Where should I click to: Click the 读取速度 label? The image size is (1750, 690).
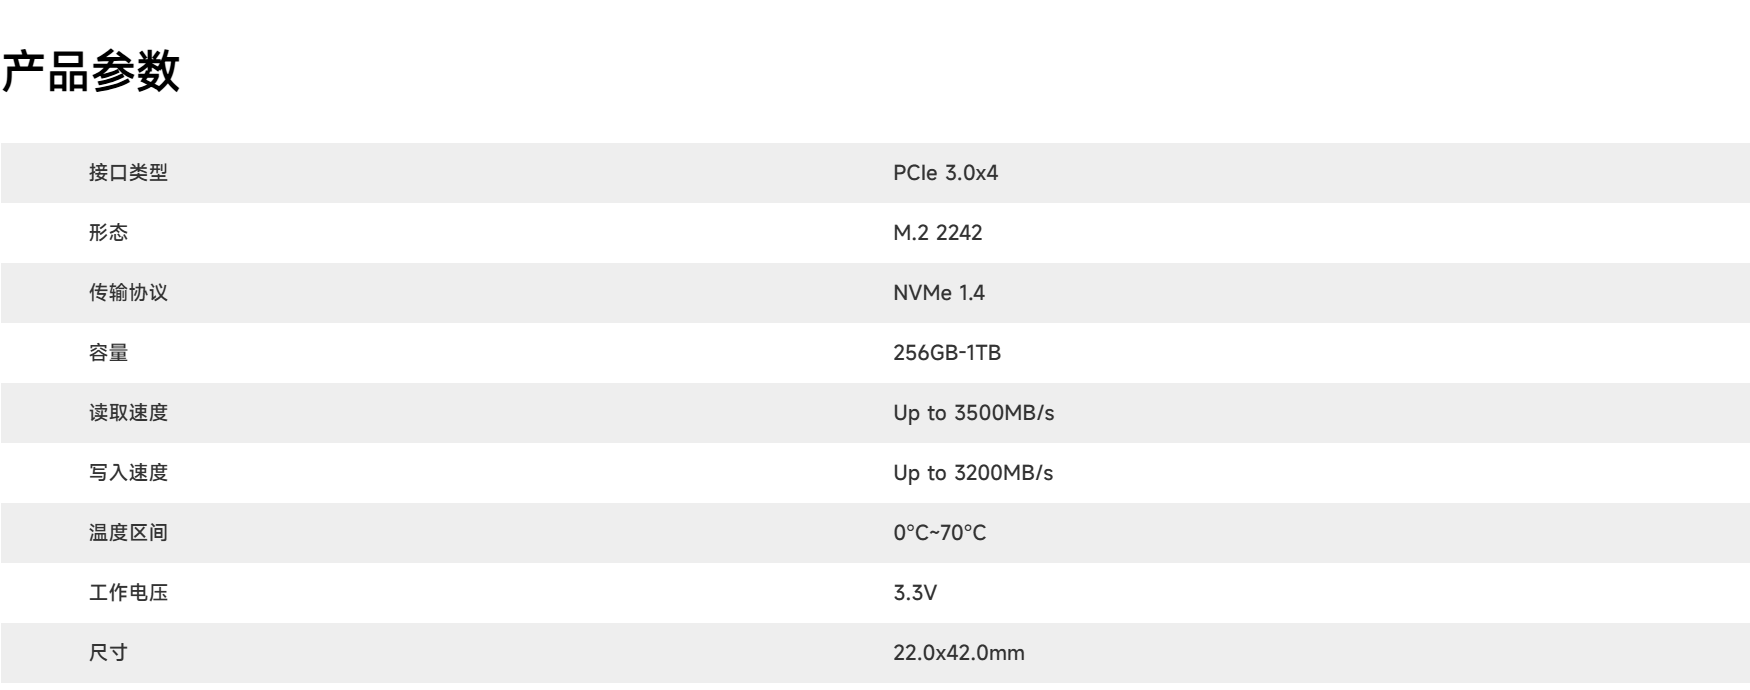[128, 413]
